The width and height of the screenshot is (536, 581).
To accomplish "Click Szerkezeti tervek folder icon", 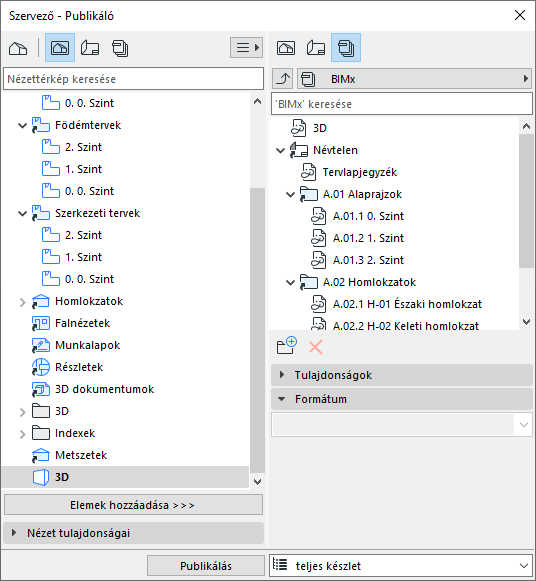I will [41, 213].
